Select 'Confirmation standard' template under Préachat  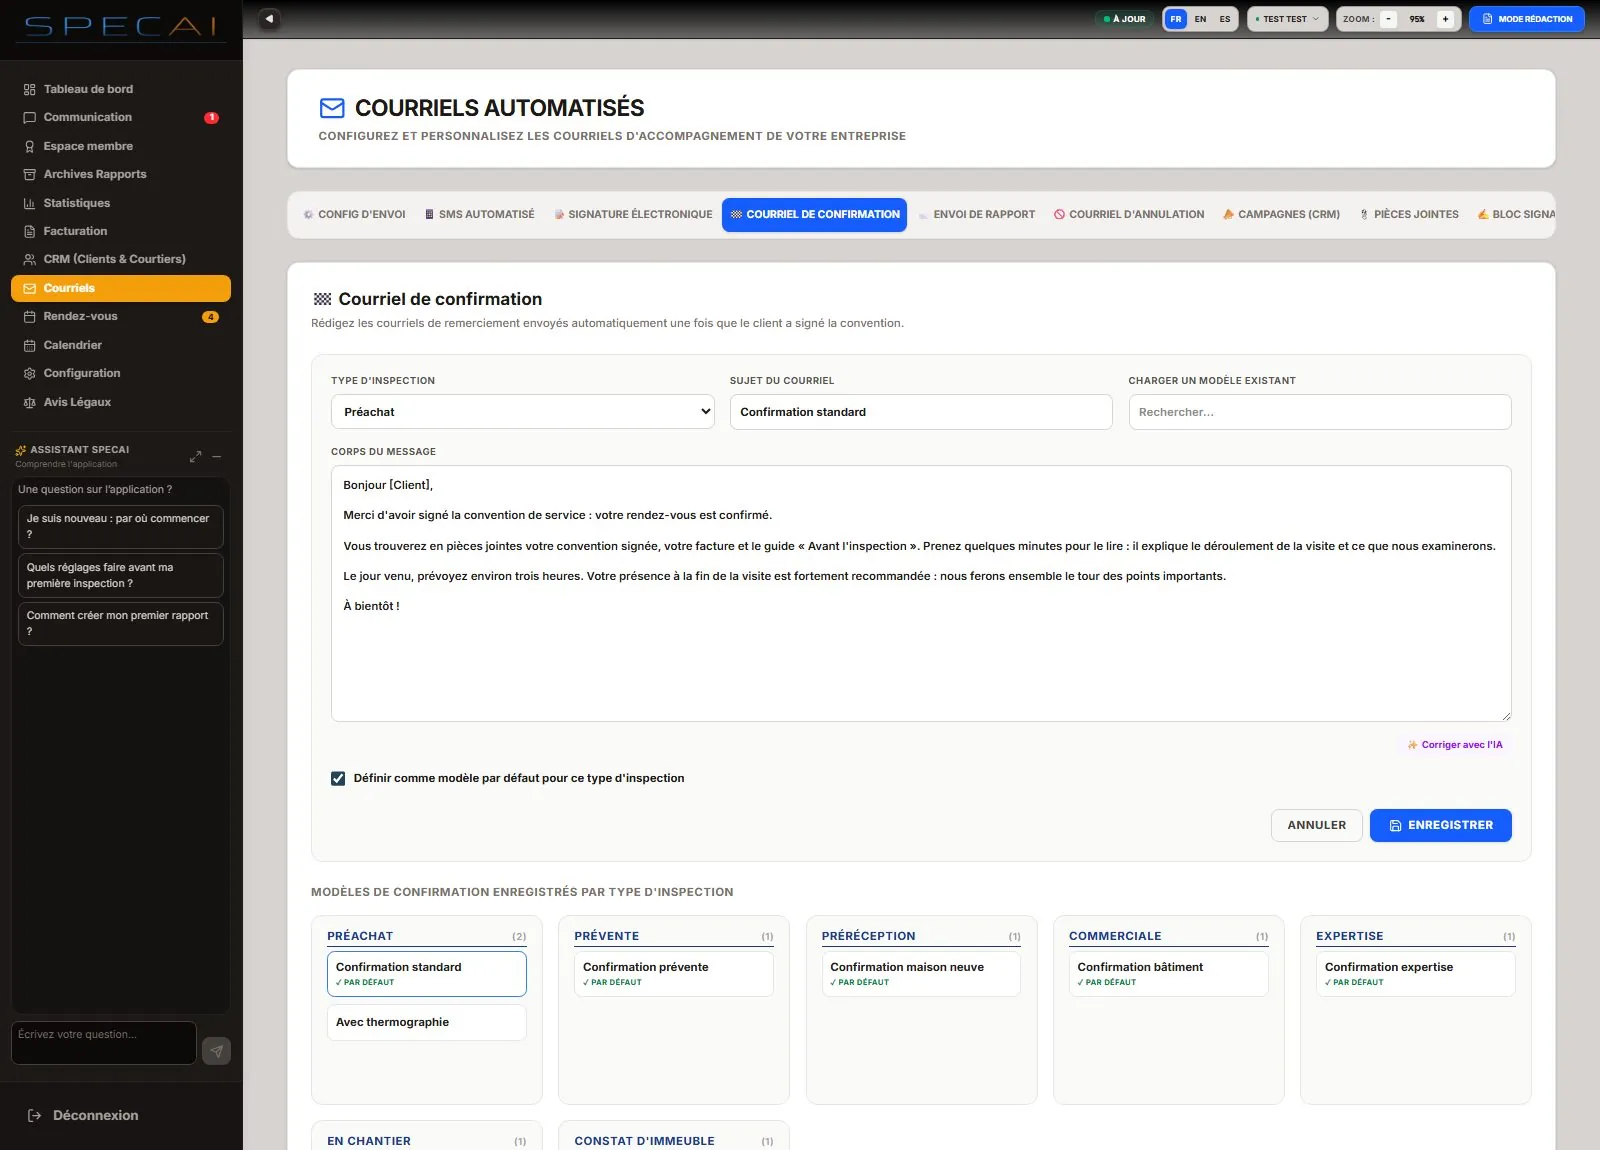pyautogui.click(x=427, y=974)
